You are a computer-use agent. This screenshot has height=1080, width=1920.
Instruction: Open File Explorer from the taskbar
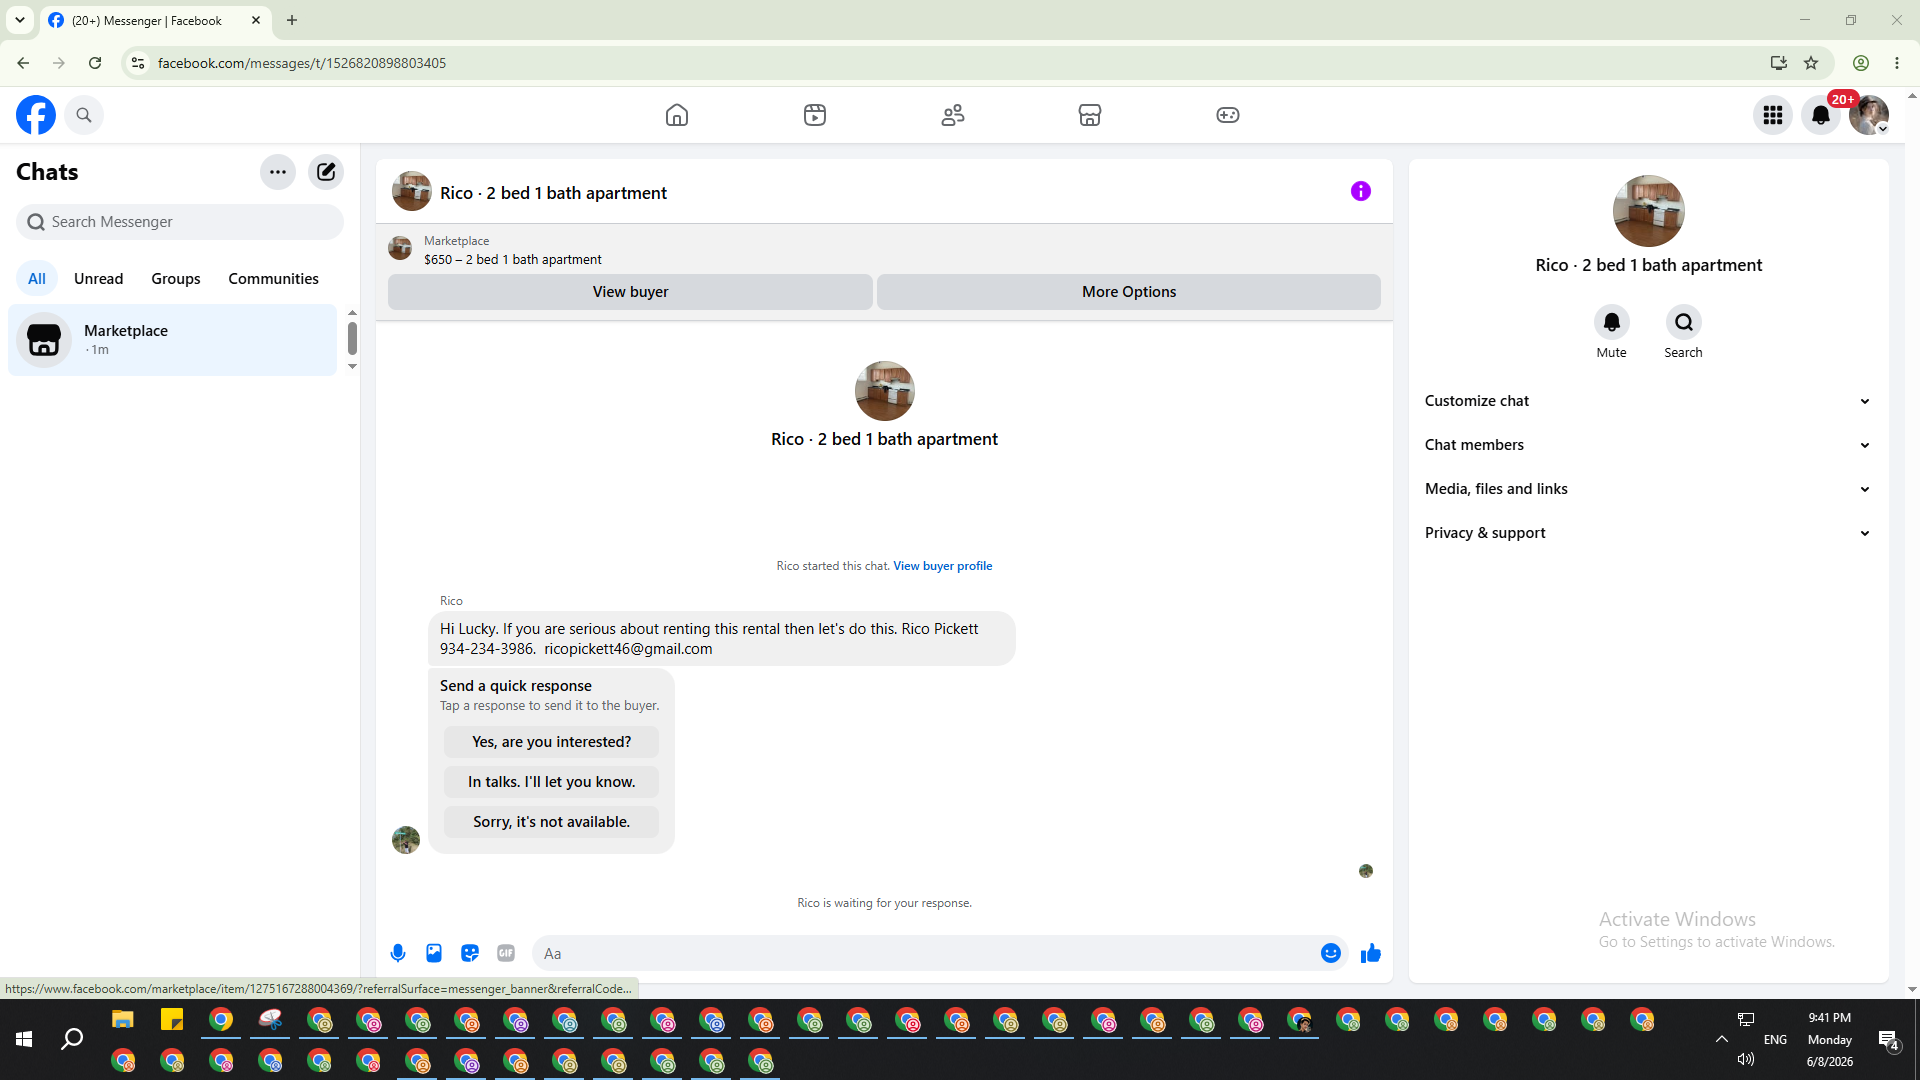click(x=123, y=1020)
